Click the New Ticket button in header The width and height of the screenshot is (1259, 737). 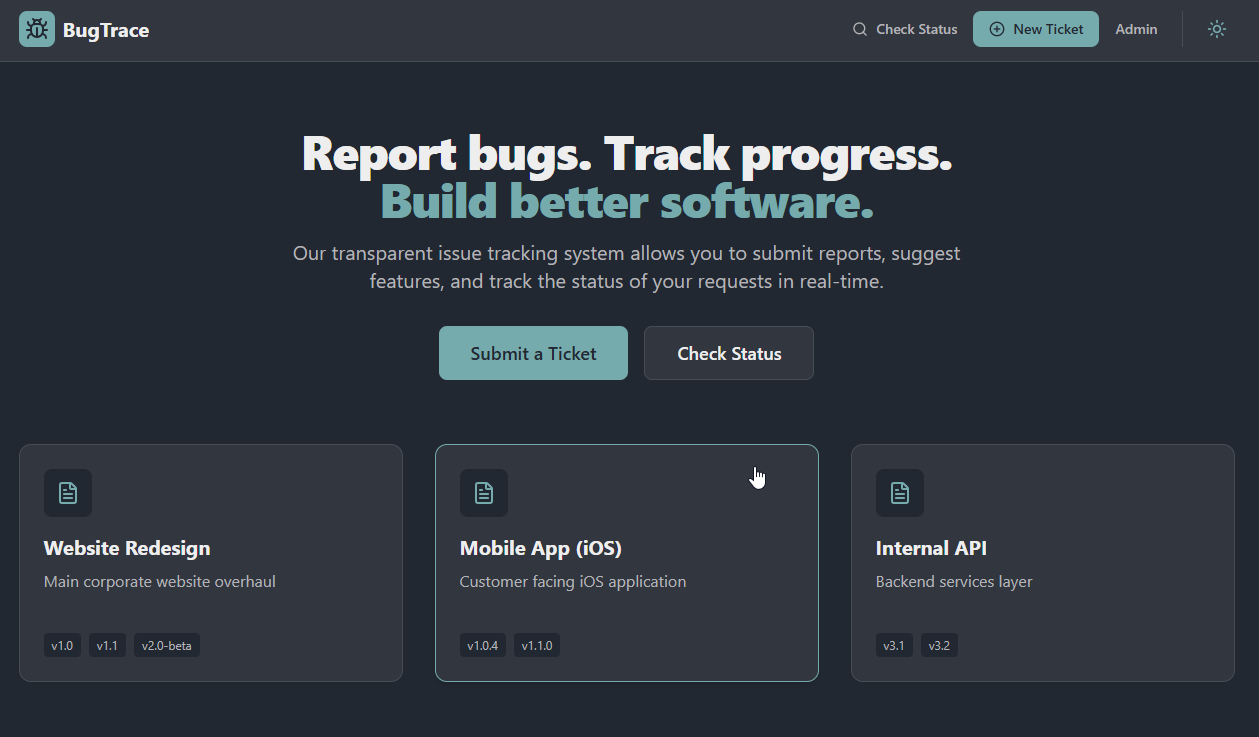click(x=1036, y=29)
